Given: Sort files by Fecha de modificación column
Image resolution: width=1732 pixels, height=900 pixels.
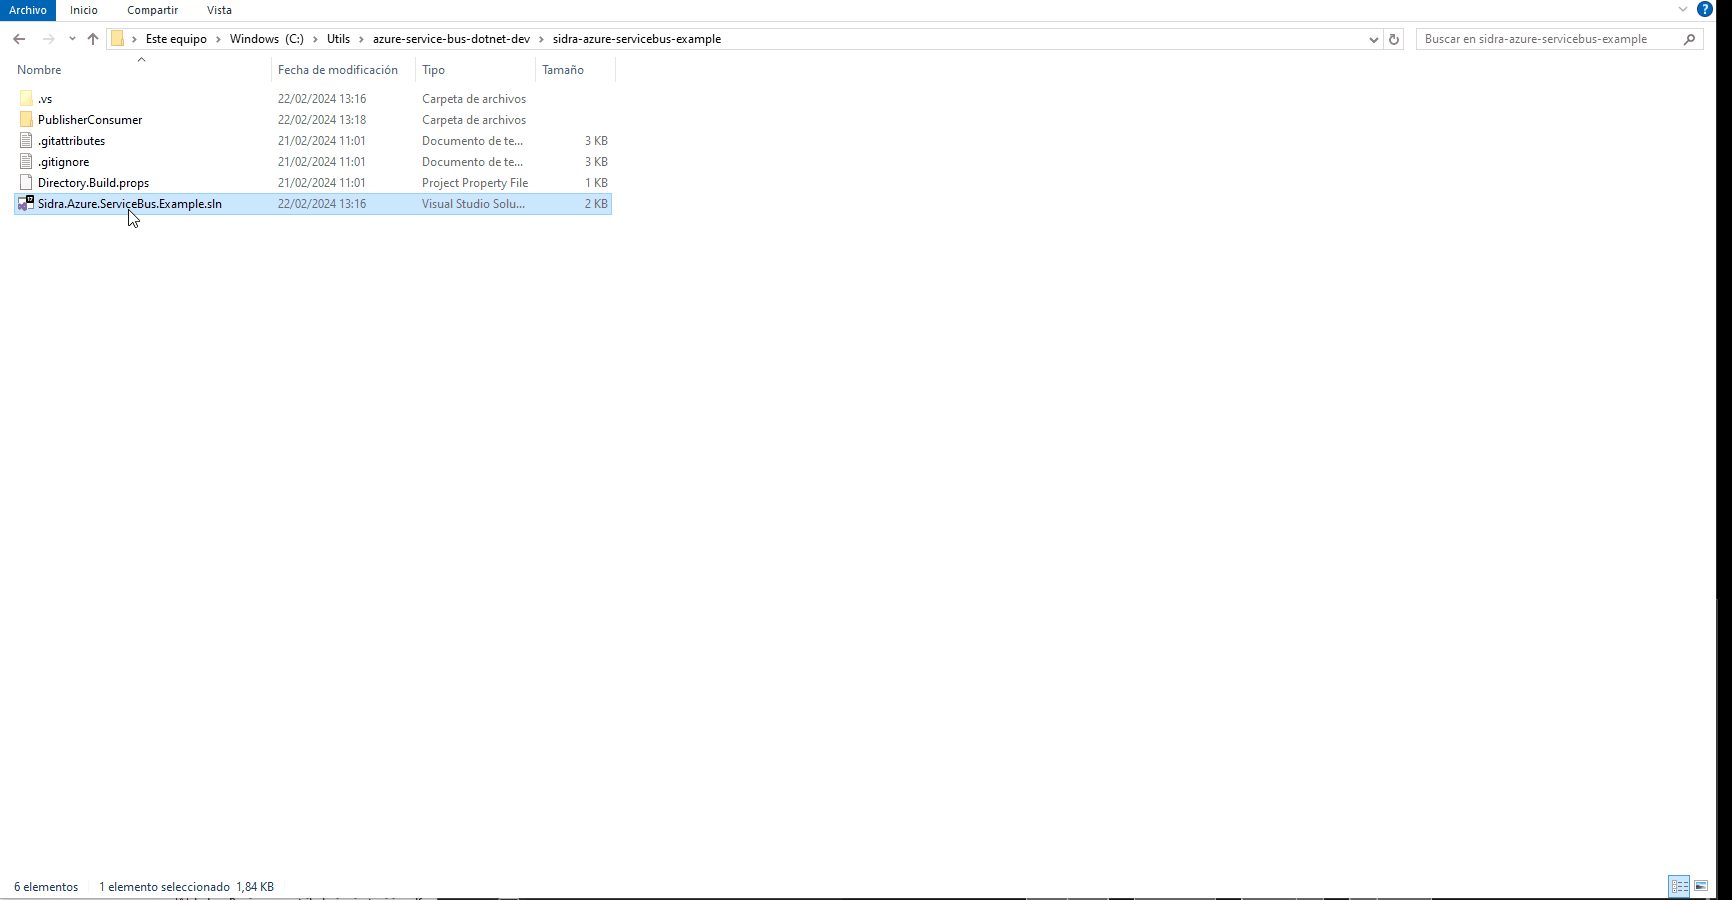Looking at the screenshot, I should [x=337, y=70].
